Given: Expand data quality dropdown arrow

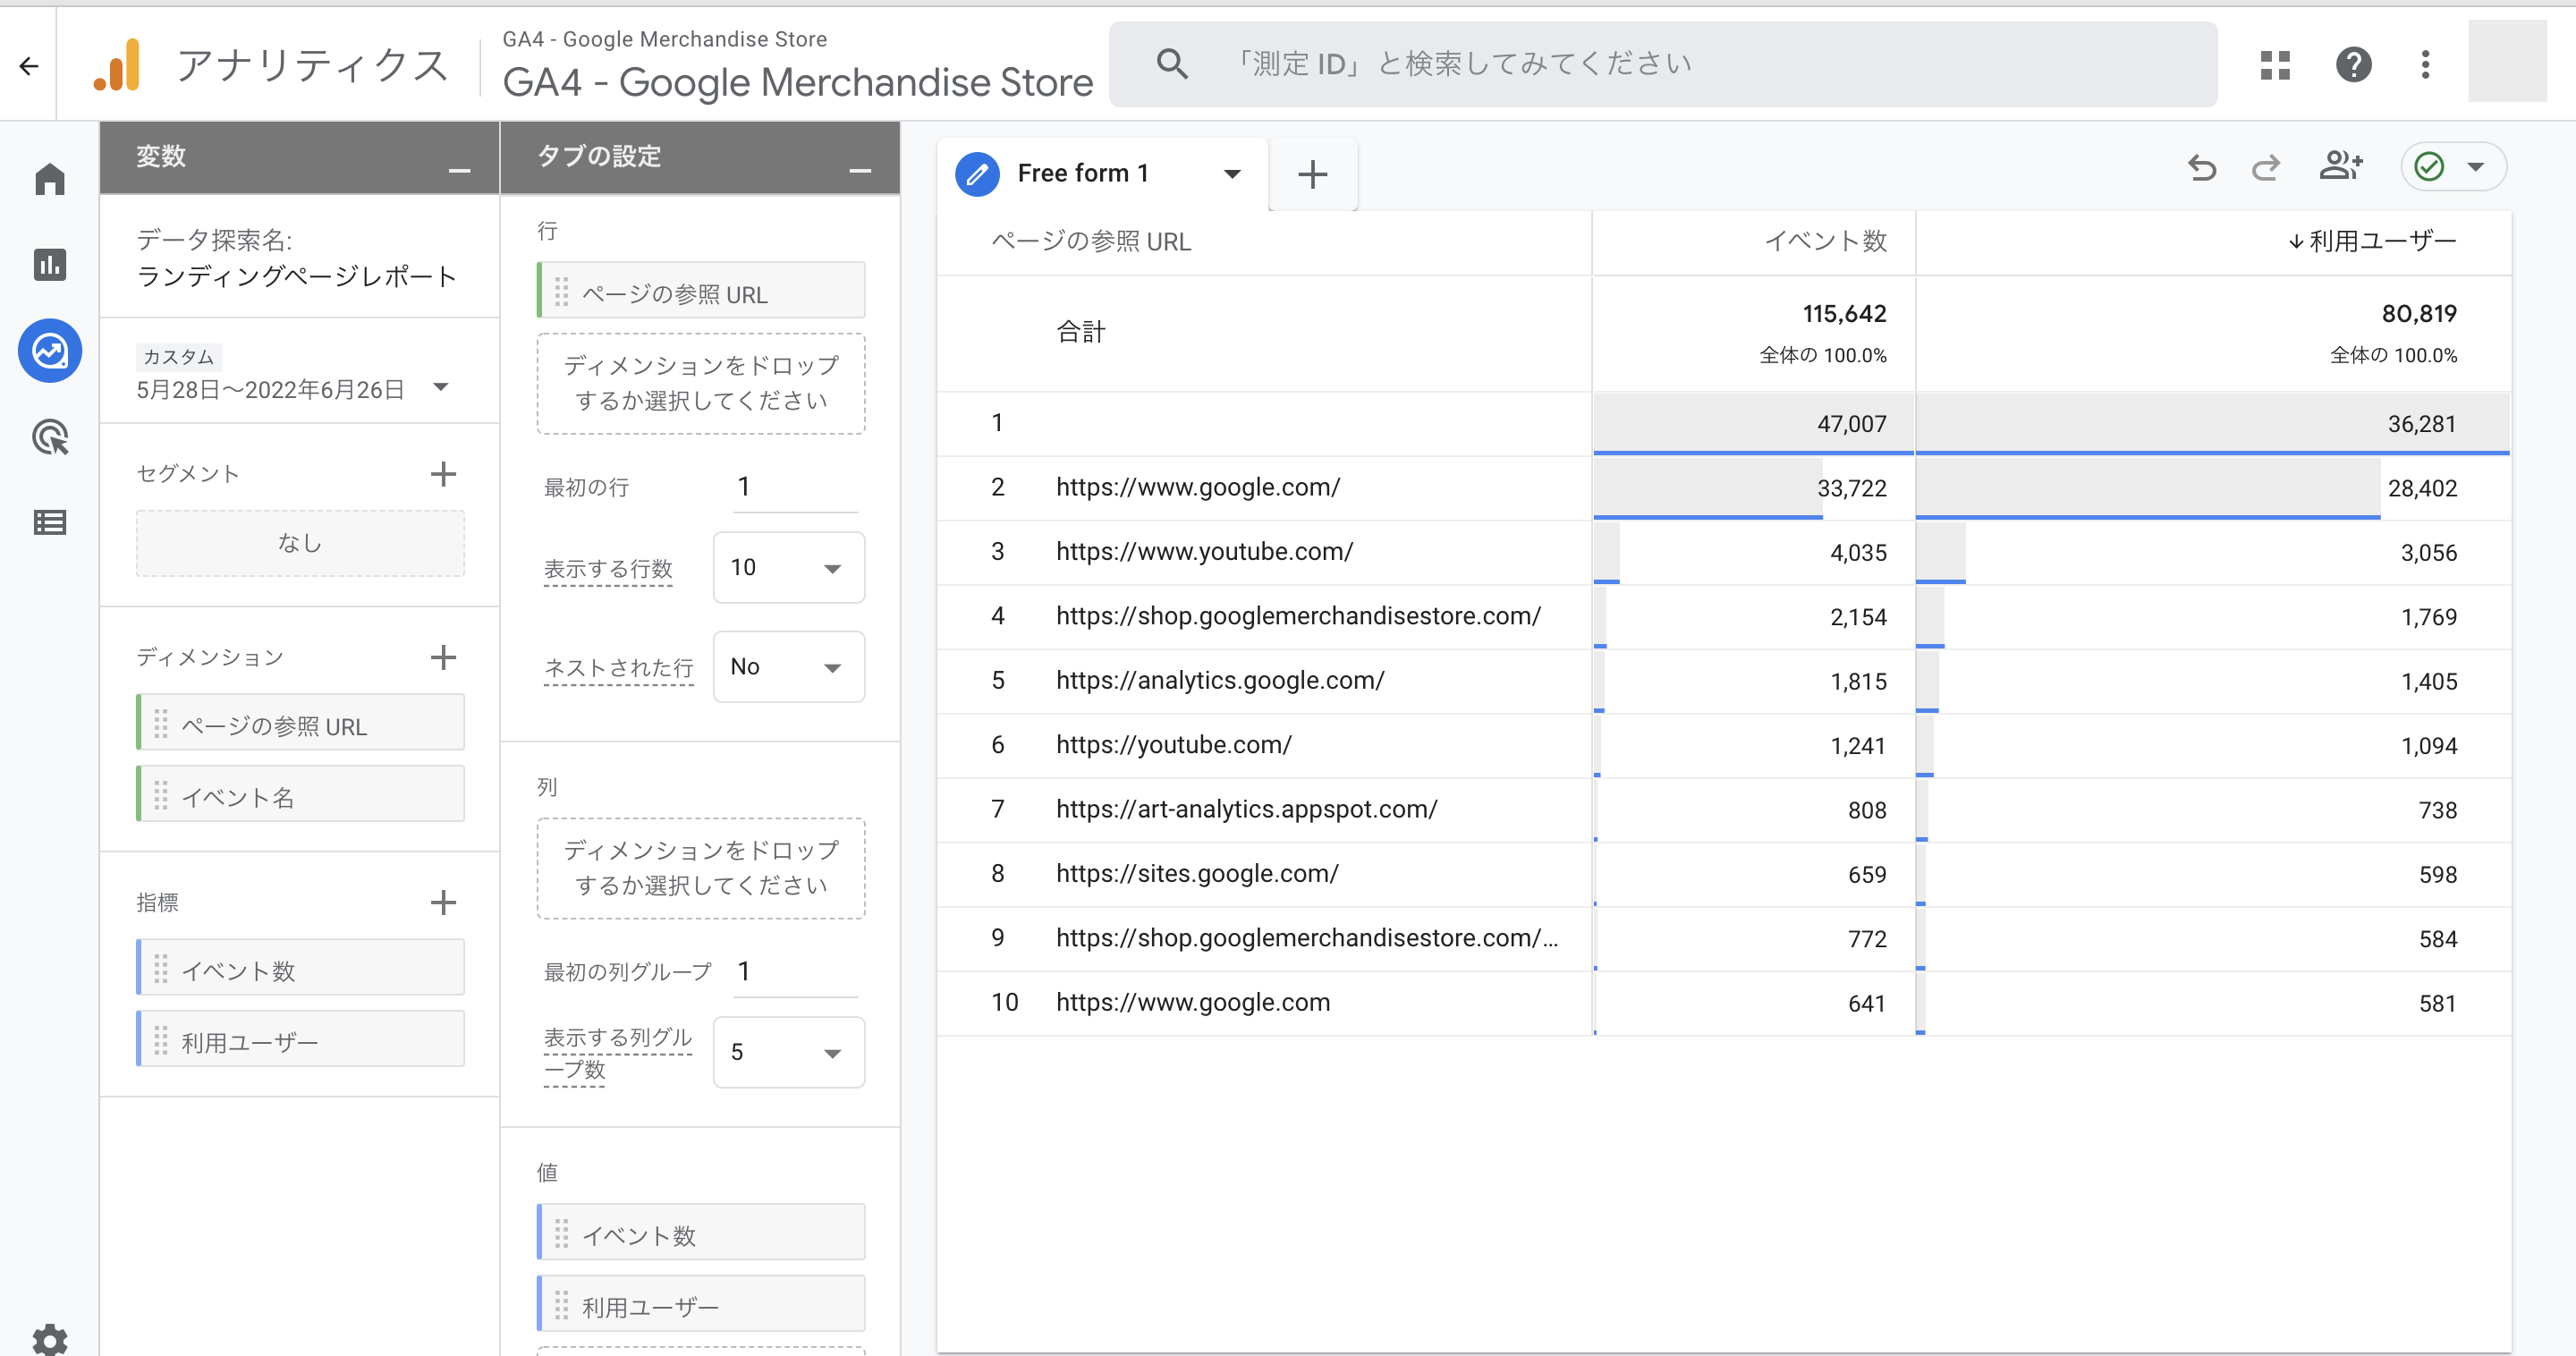Looking at the screenshot, I should coord(2476,167).
